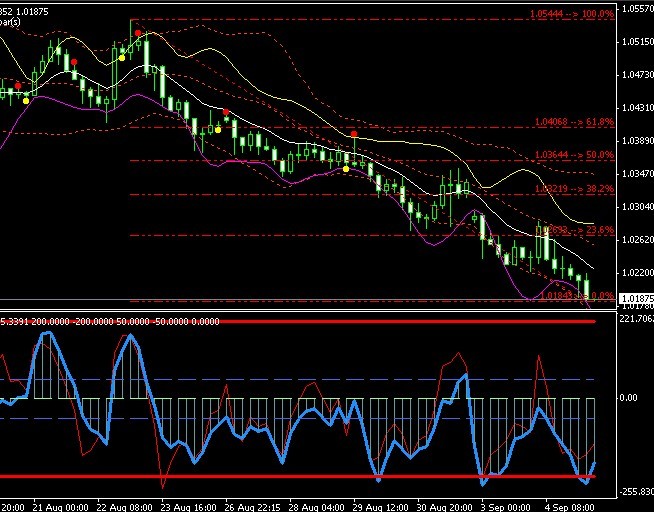The image size is (654, 512).
Task: Click the red signal dot above the 29 Aug candle wick
Action: click(354, 134)
